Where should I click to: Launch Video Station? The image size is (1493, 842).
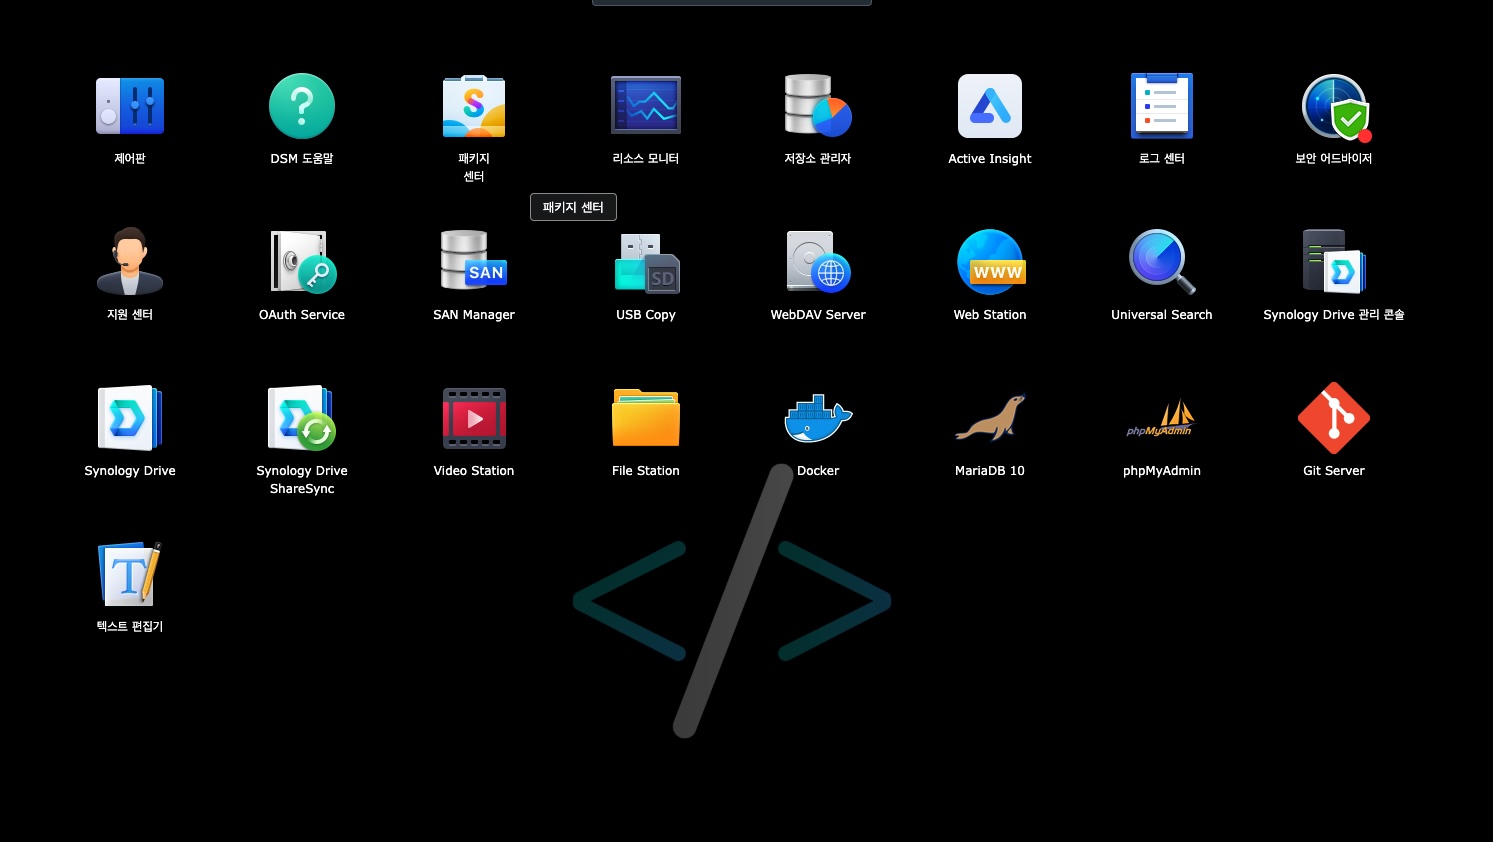(474, 418)
